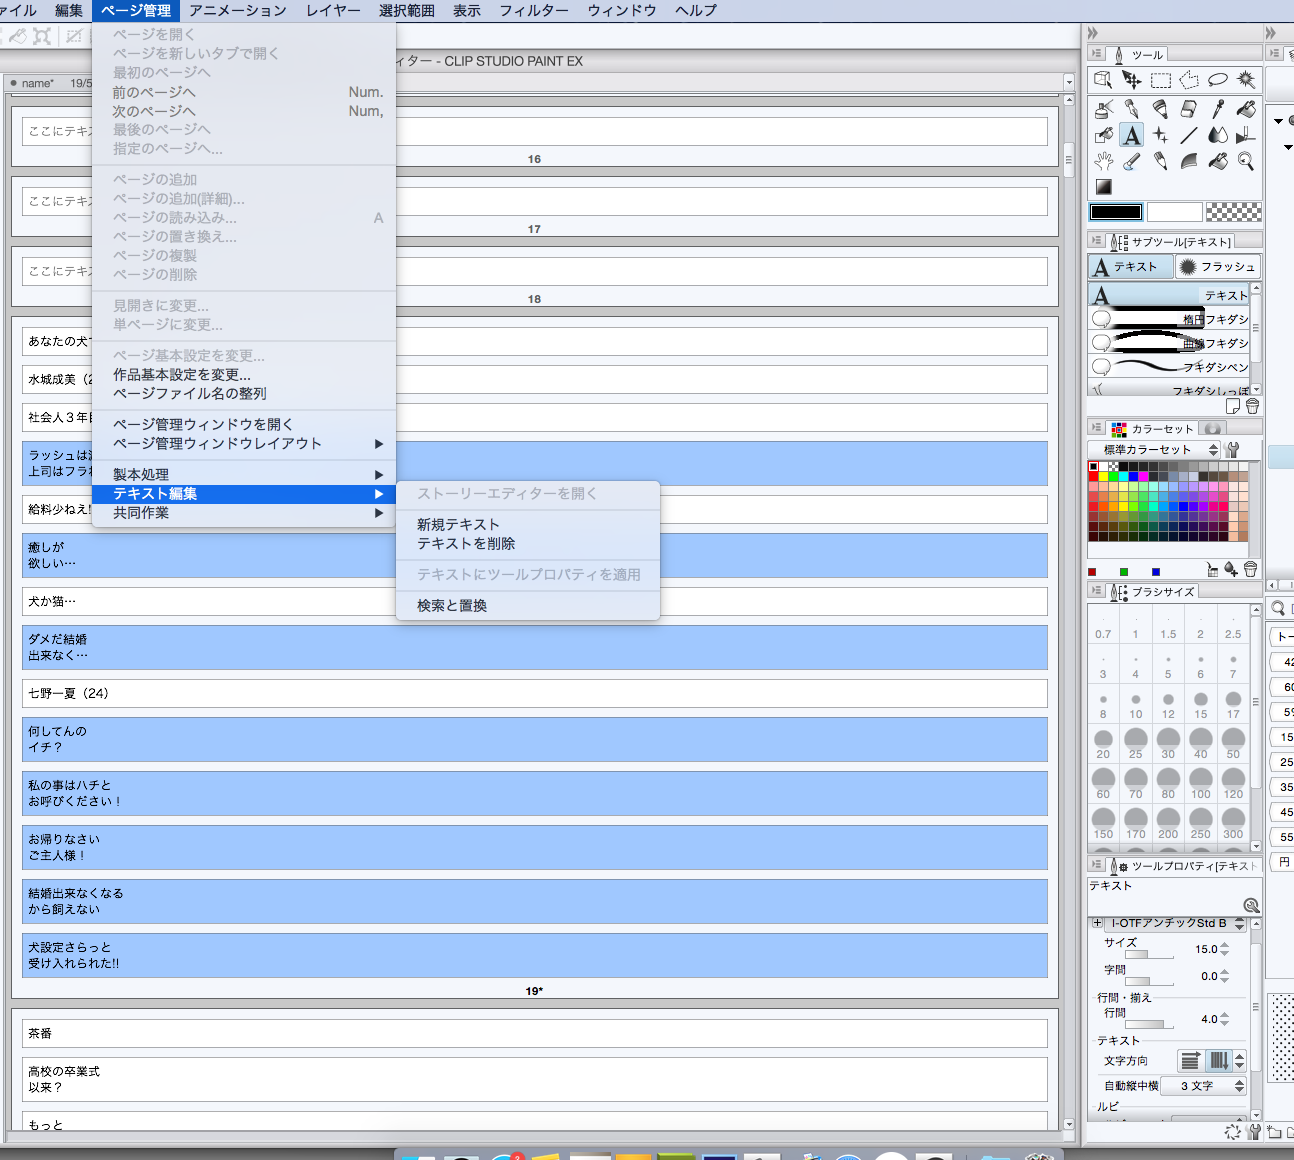Select フラッシュ sub tool group button
1294x1160 pixels.
[1217, 267]
